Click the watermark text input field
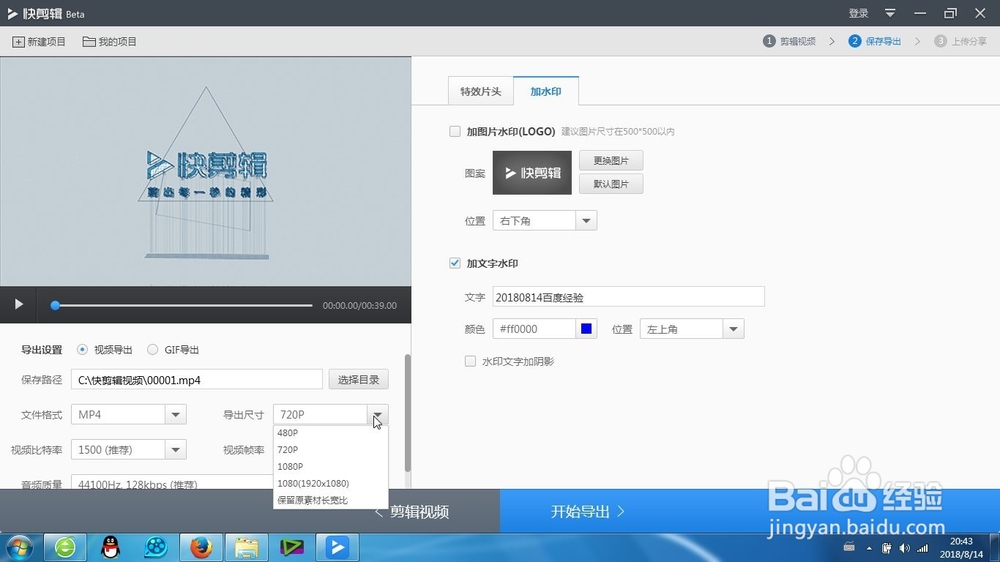This screenshot has width=1000, height=562. click(628, 297)
